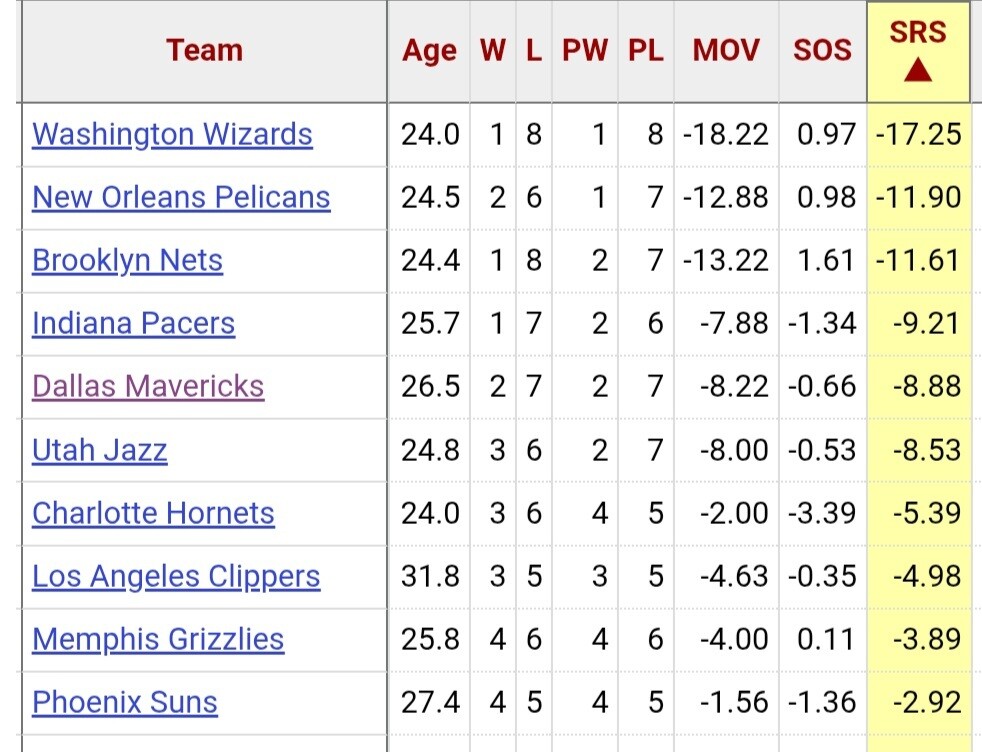Image resolution: width=982 pixels, height=752 pixels.
Task: Click the Phoenix Suns link
Action: click(125, 702)
